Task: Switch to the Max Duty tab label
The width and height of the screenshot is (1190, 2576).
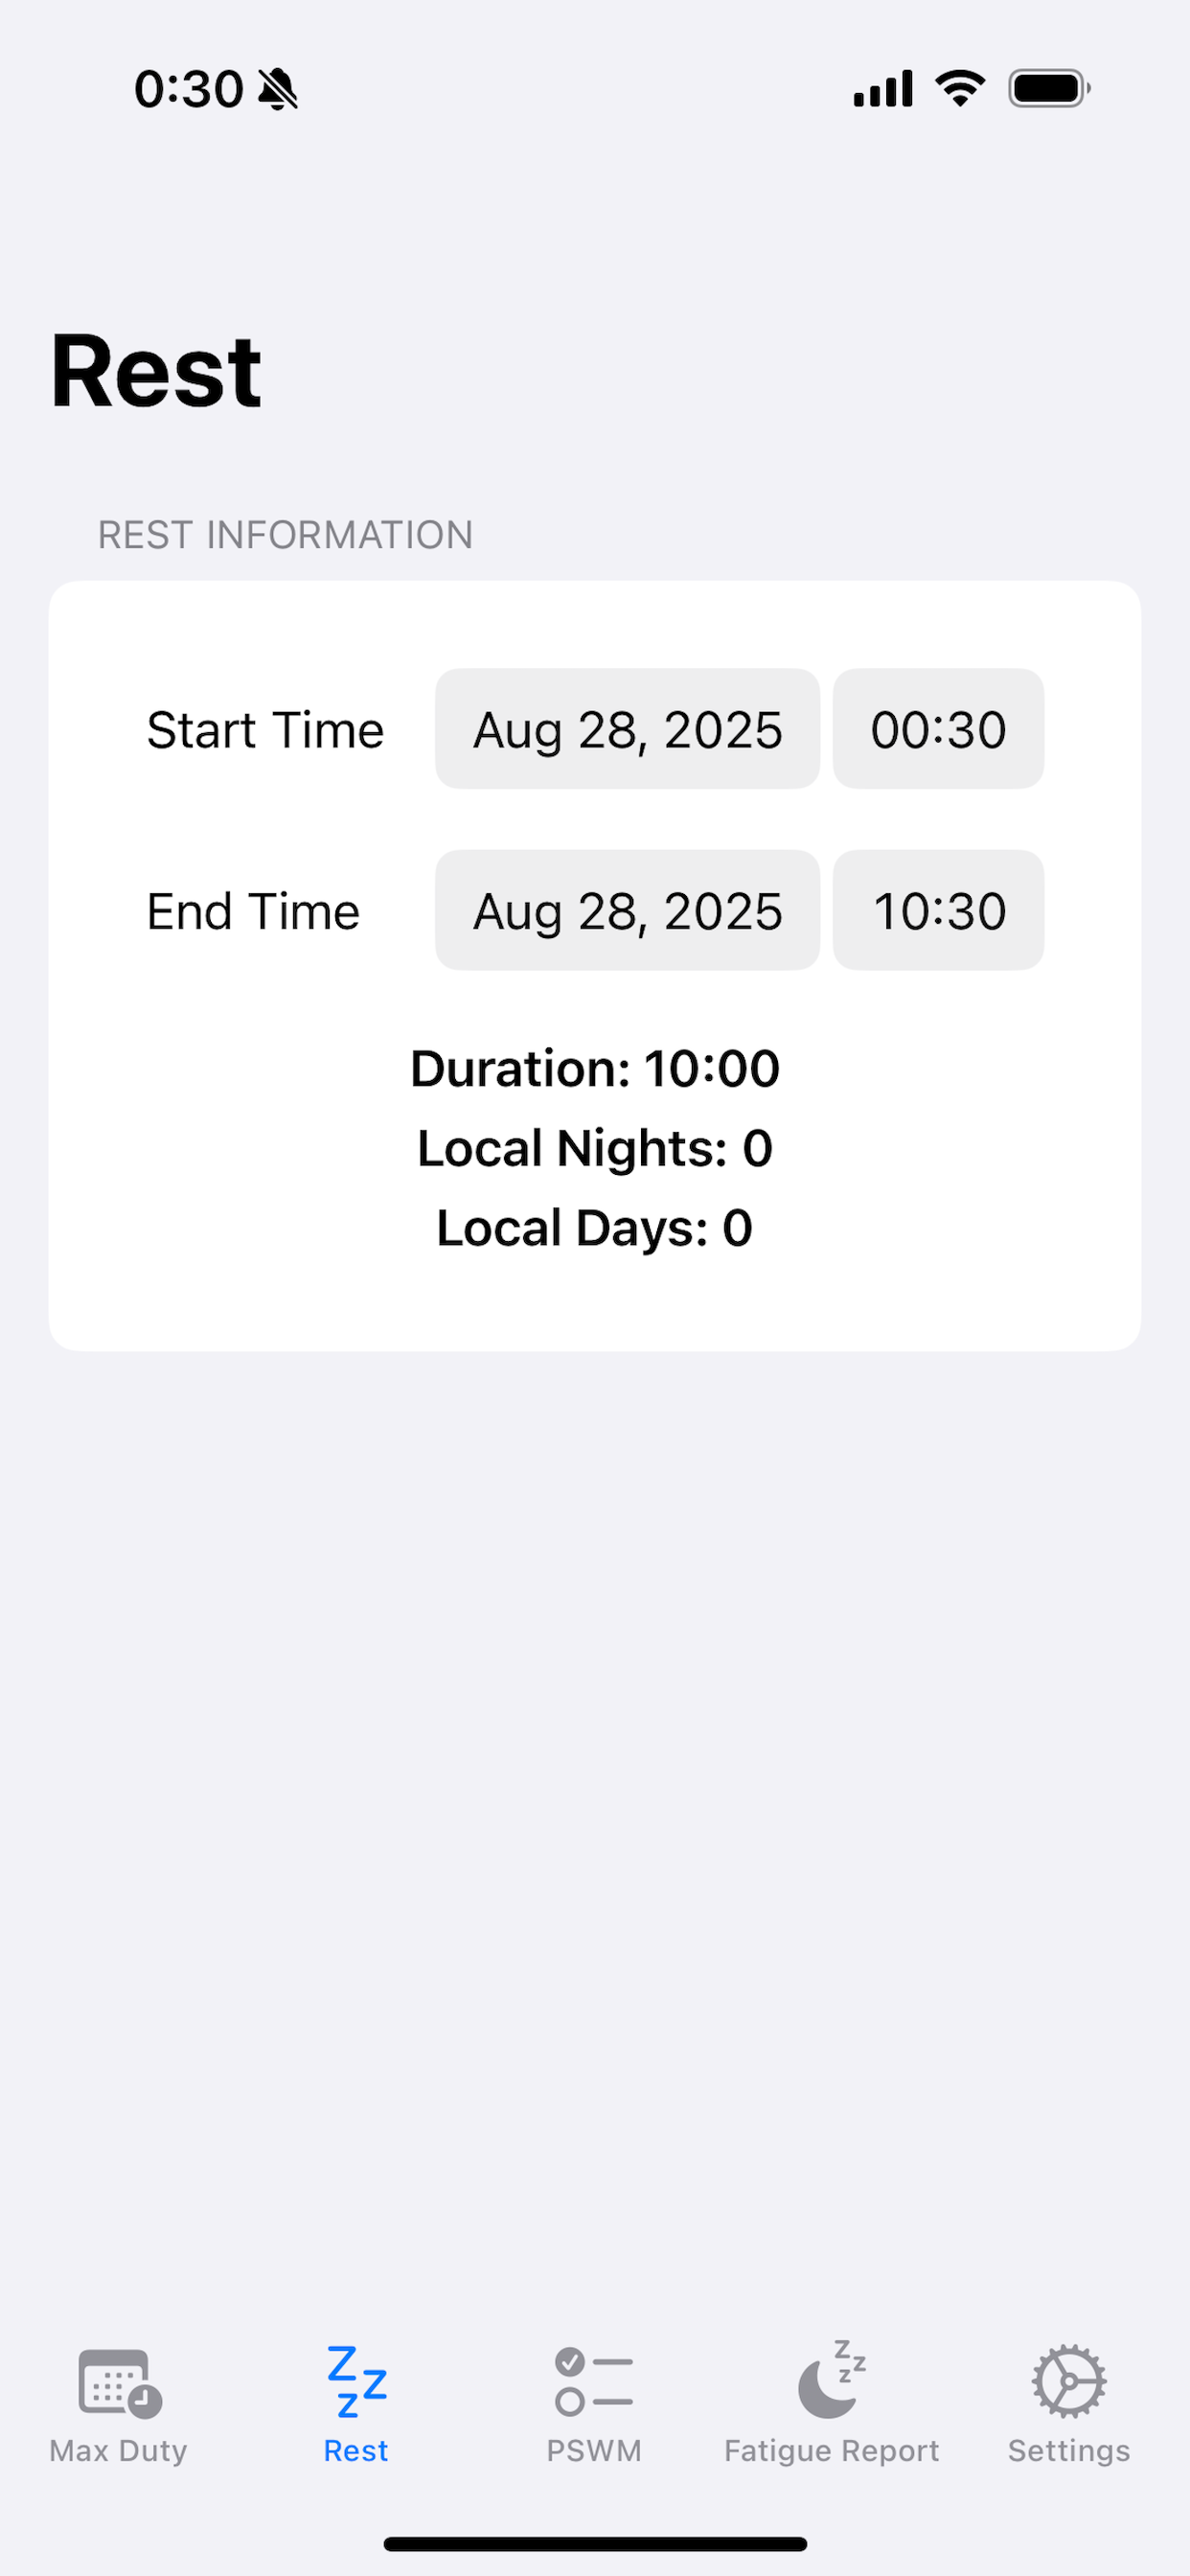Action: (118, 2451)
